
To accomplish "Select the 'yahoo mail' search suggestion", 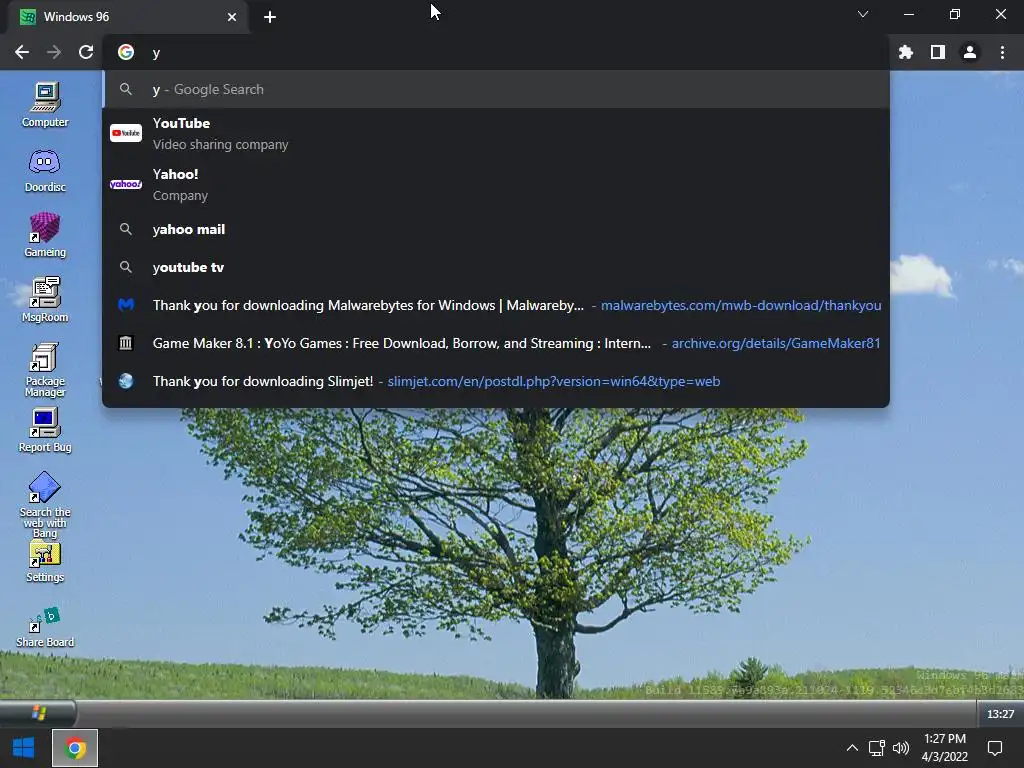I will [x=496, y=229].
